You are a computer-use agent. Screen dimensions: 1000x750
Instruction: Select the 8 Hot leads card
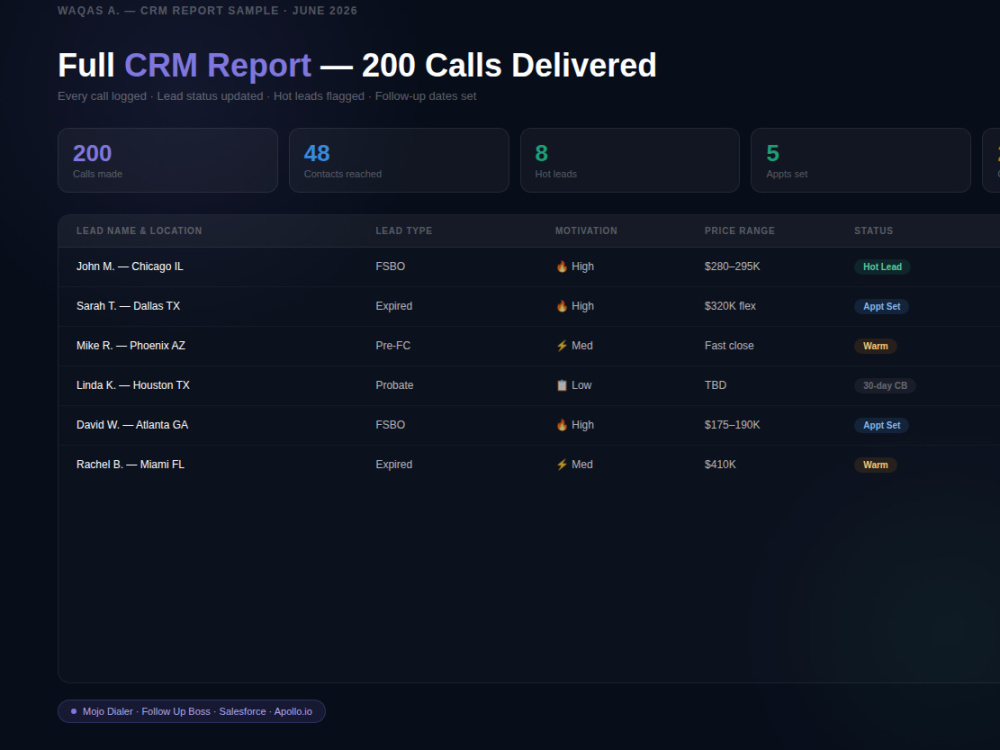630,160
